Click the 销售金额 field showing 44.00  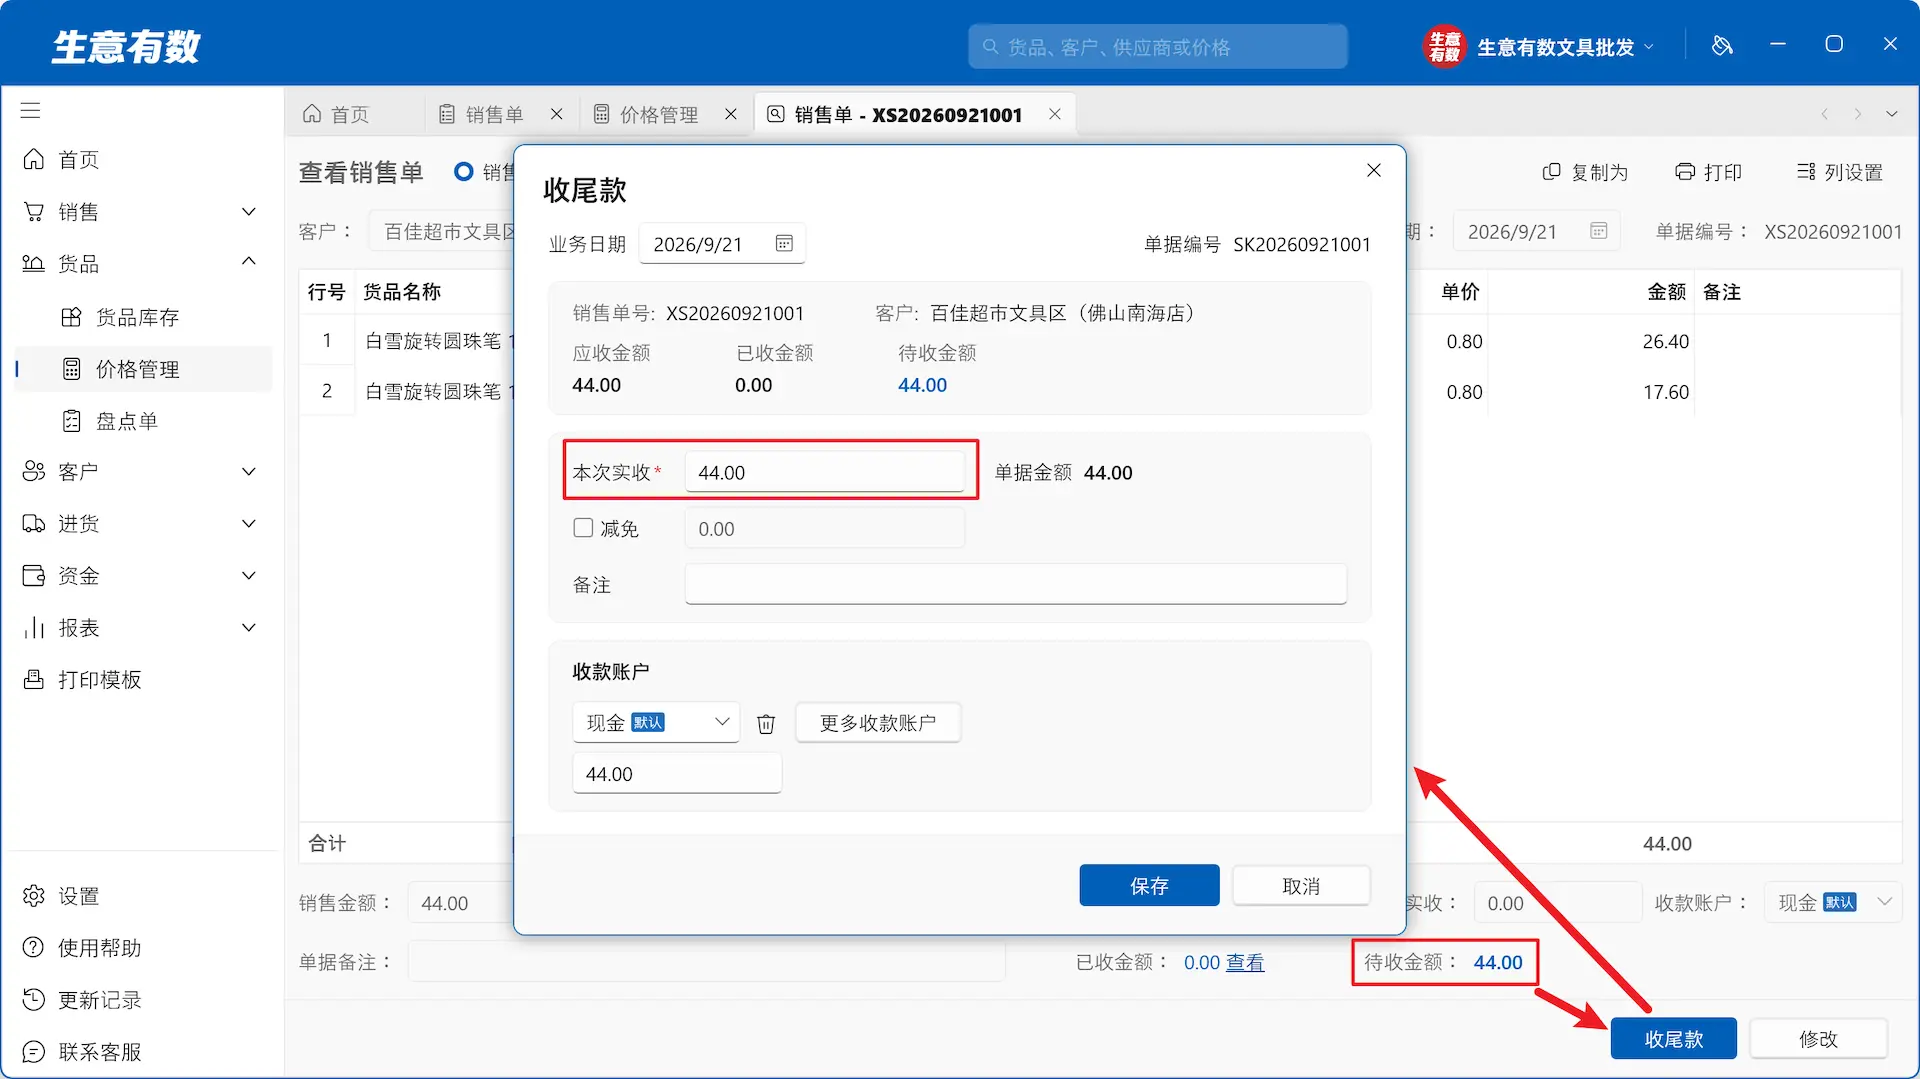coord(462,903)
